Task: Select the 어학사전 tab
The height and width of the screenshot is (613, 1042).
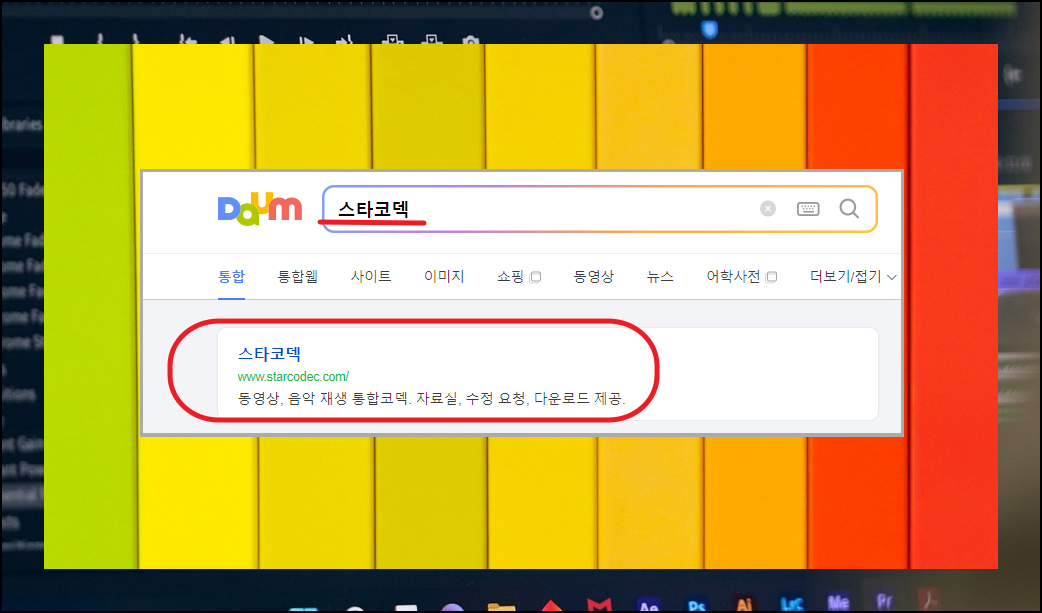Action: pyautogui.click(x=741, y=277)
